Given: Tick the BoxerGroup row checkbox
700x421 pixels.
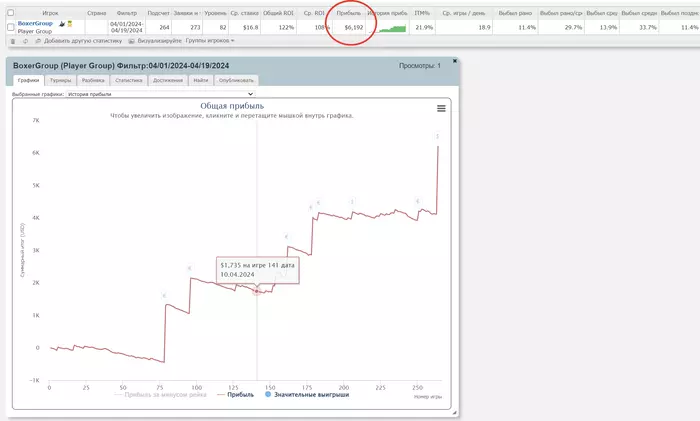Looking at the screenshot, I should coord(11,27).
